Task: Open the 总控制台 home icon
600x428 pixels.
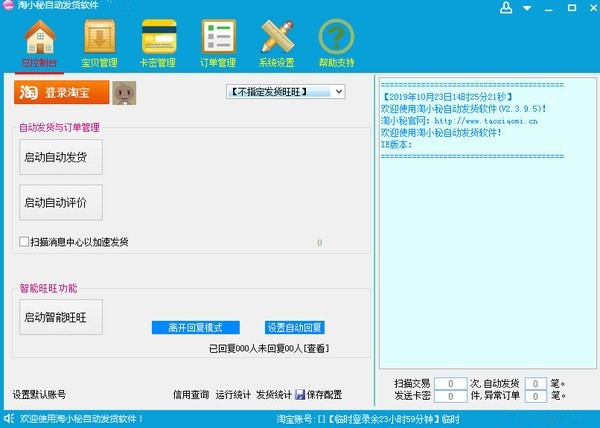Action: point(39,37)
